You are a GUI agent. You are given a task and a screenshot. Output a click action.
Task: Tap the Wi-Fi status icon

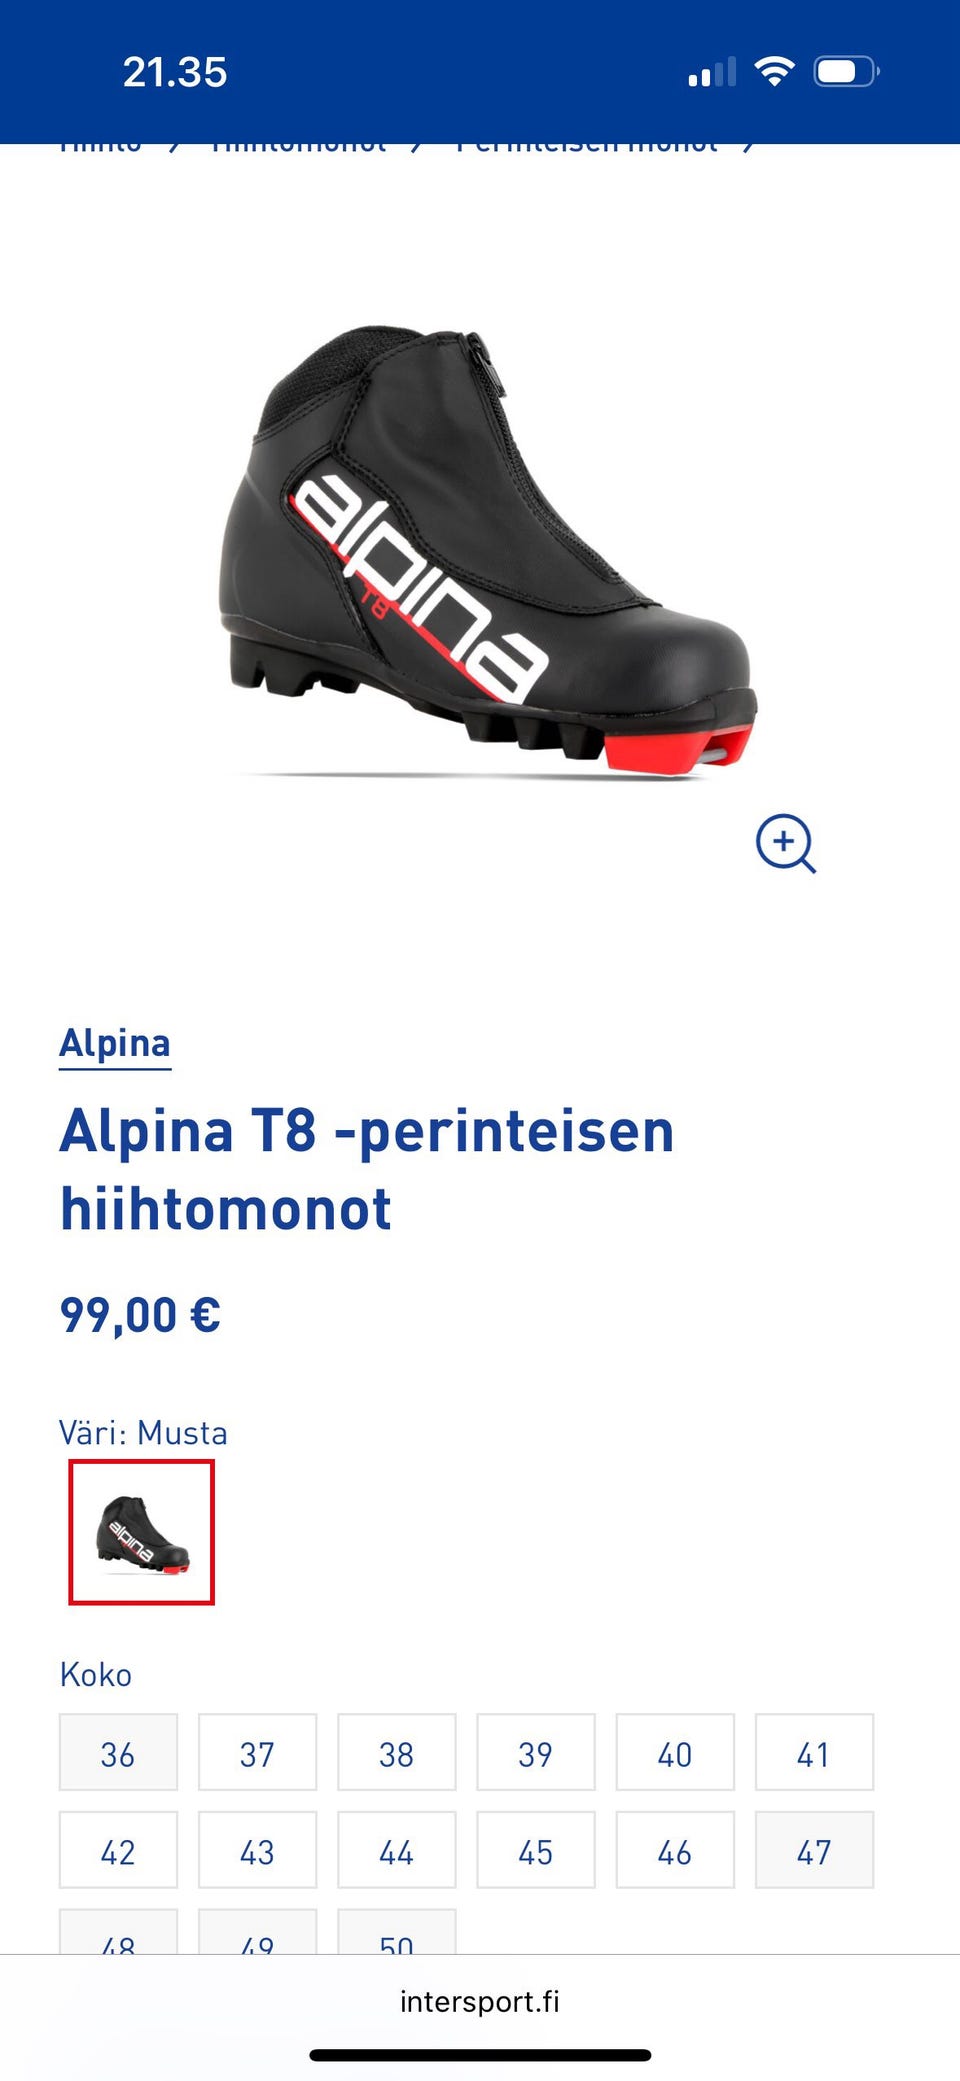tap(774, 71)
